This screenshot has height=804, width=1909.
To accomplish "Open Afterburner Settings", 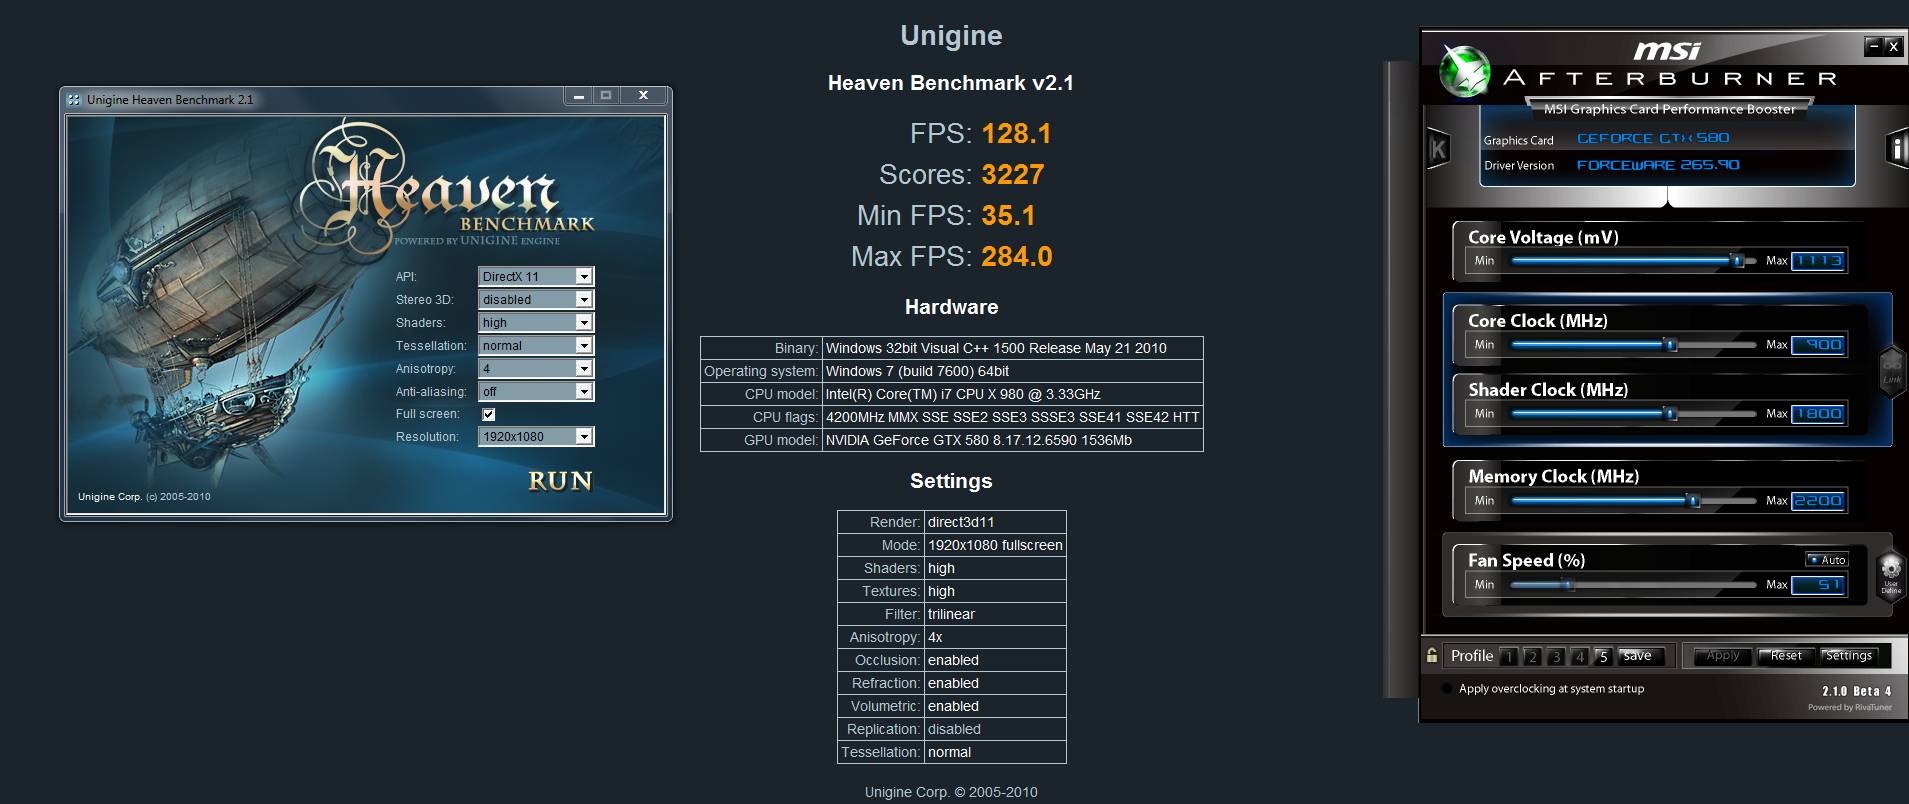I will click(x=1849, y=656).
